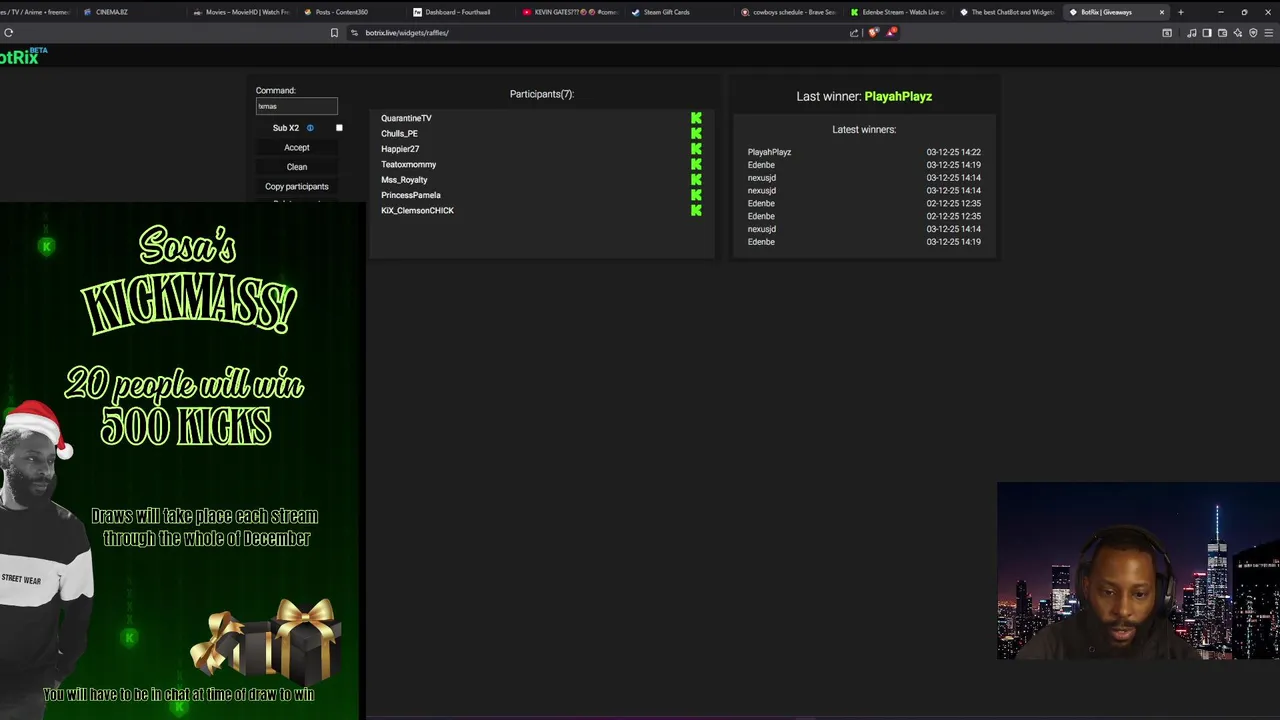Click the Latest winners heading
This screenshot has height=720, width=1280.
coord(864,129)
